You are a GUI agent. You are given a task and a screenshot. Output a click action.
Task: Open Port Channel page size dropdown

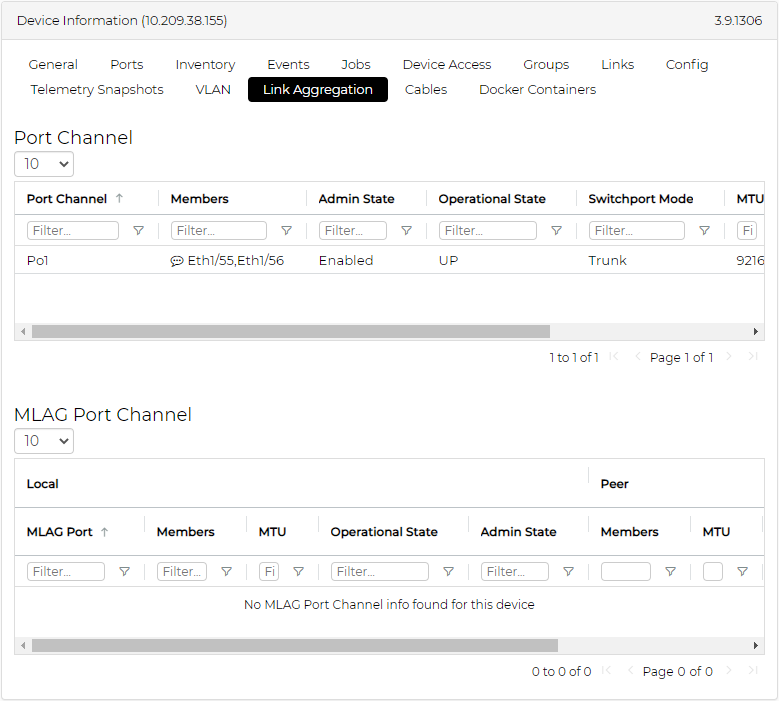pyautogui.click(x=44, y=164)
